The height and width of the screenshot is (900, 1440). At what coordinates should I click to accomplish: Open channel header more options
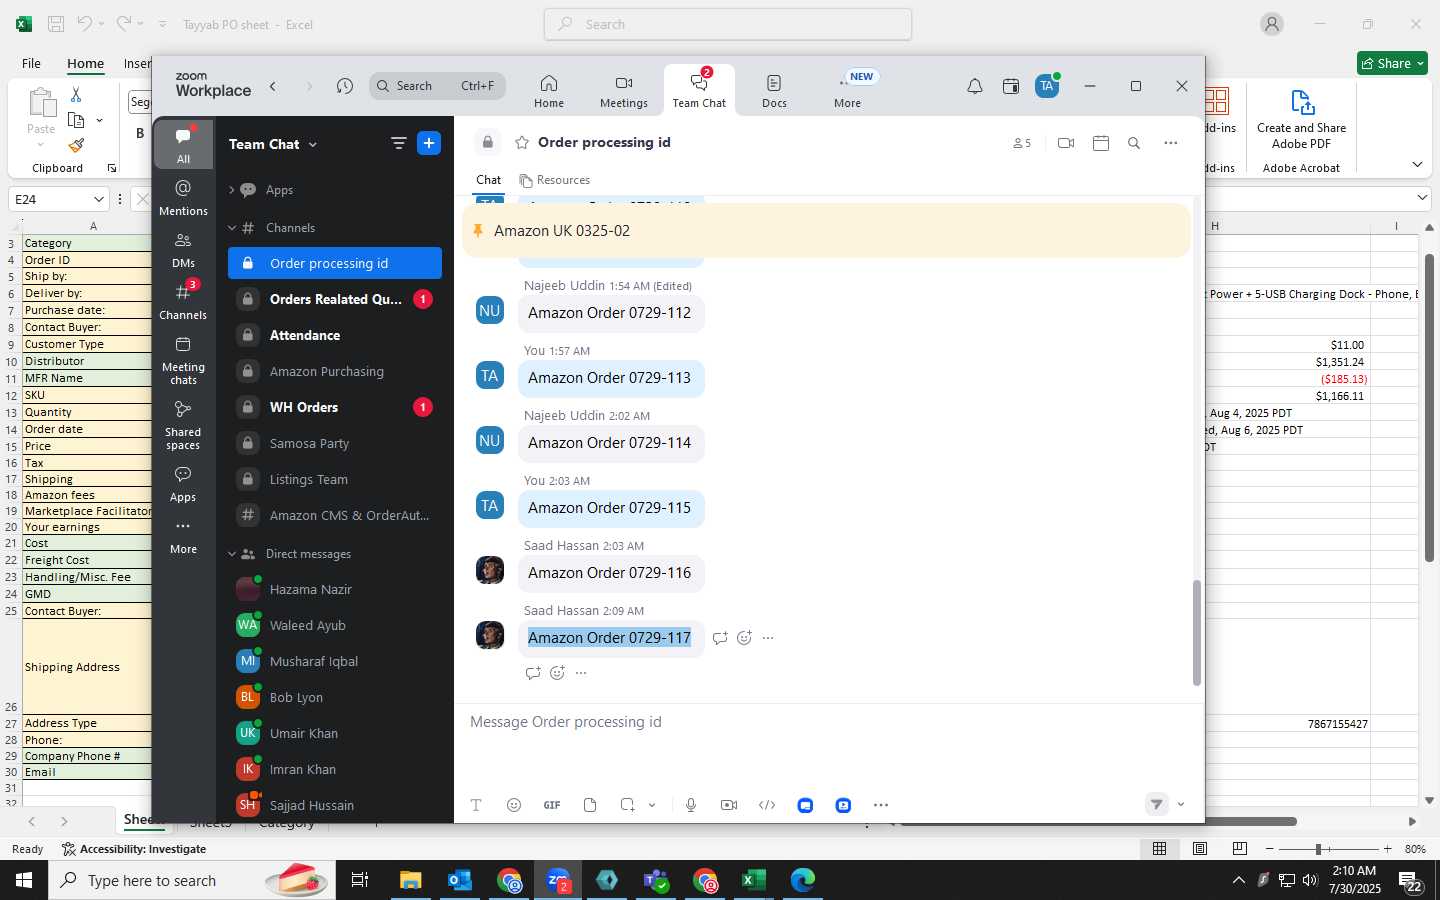point(1171,143)
